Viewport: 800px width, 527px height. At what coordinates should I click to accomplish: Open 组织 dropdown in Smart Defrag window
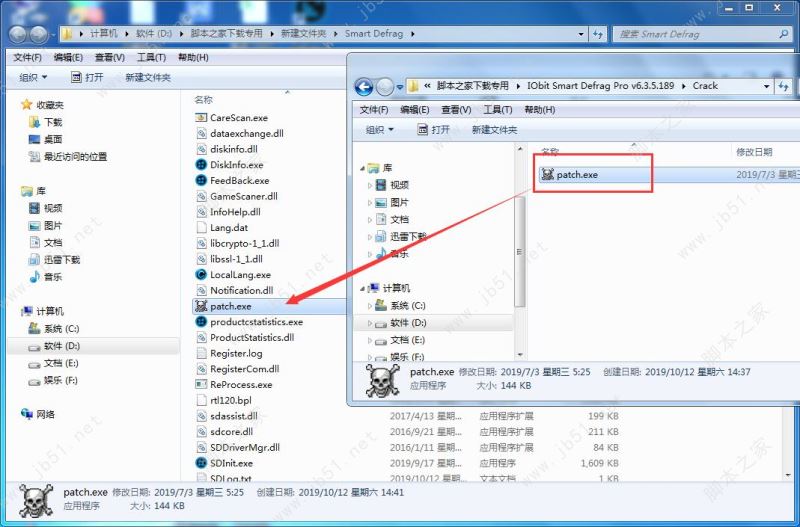pyautogui.click(x=33, y=78)
